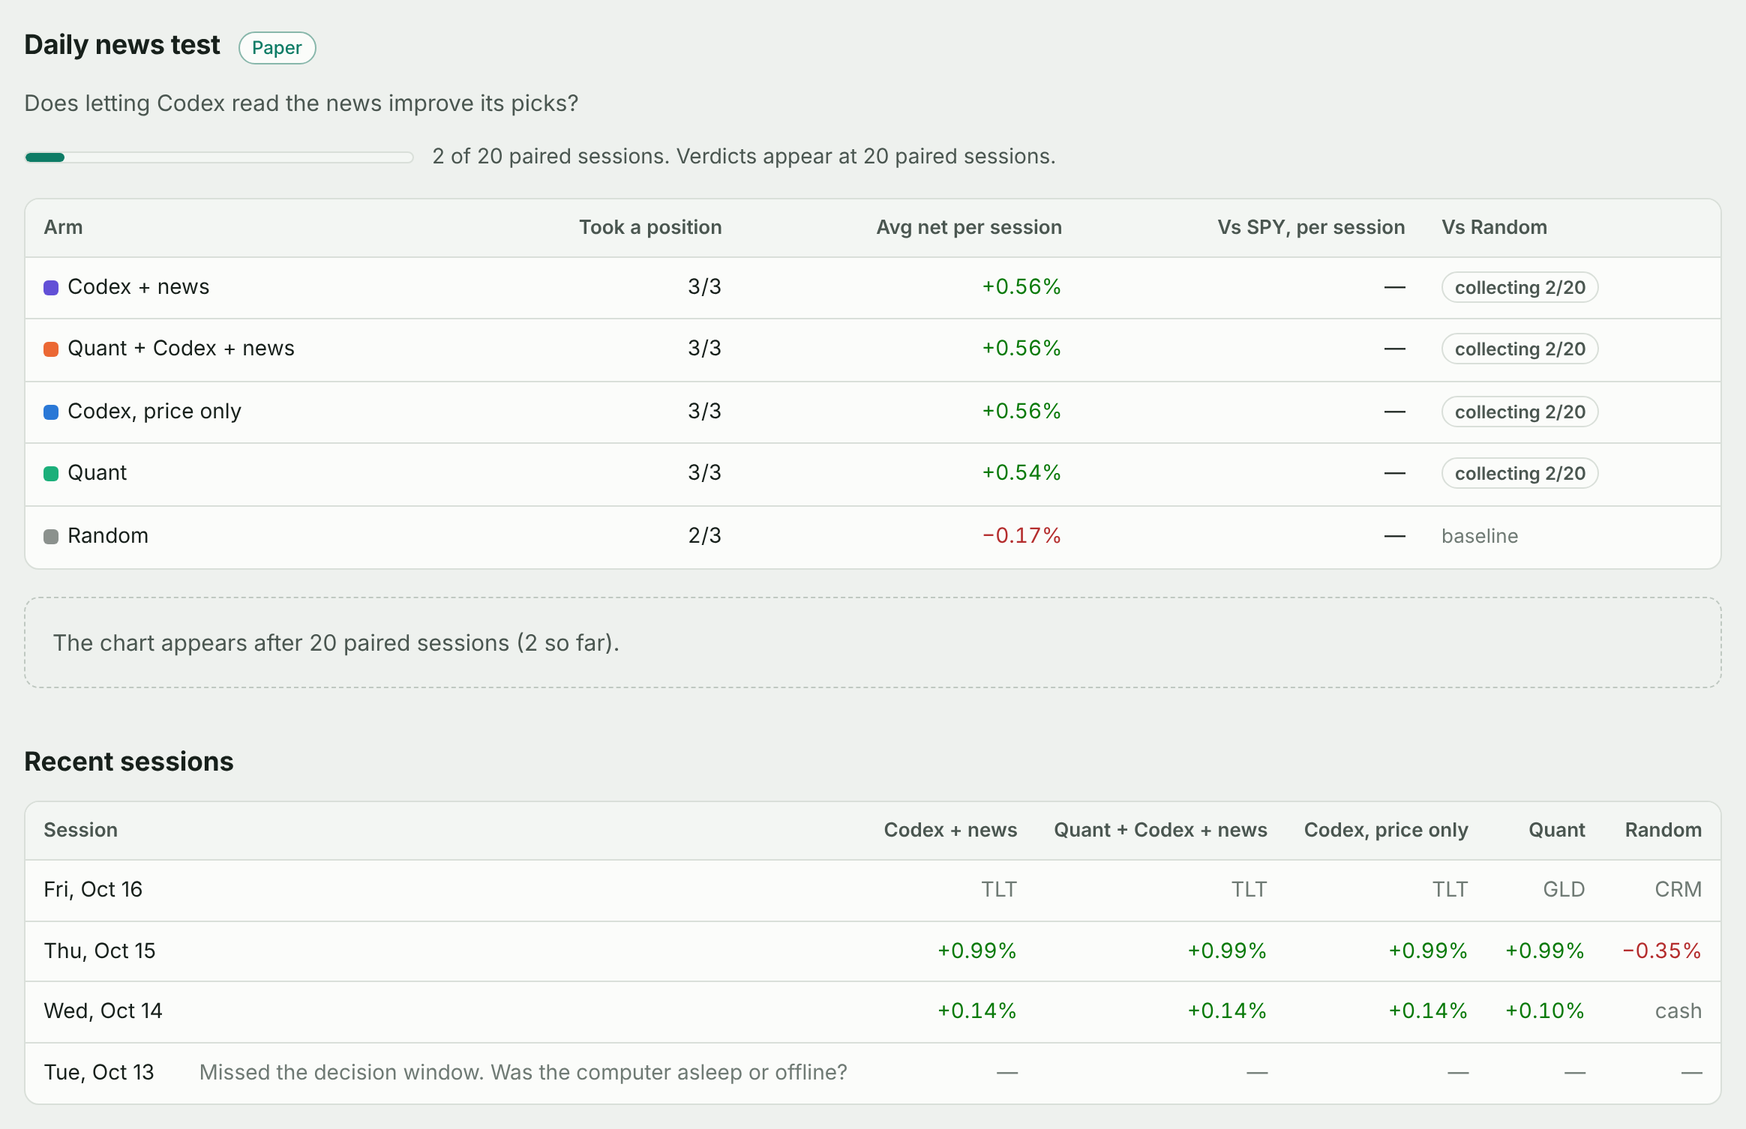Click the Vs Random column header
Viewport: 1746px width, 1129px height.
pyautogui.click(x=1494, y=227)
